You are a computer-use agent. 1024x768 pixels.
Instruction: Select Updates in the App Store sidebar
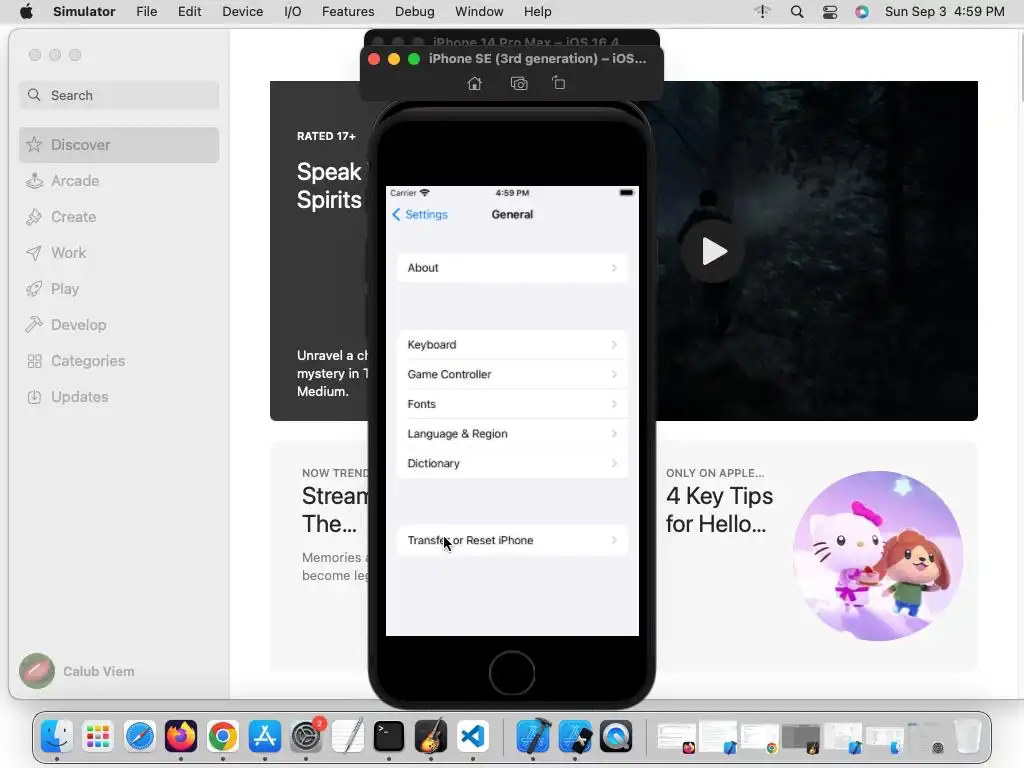(x=119, y=396)
